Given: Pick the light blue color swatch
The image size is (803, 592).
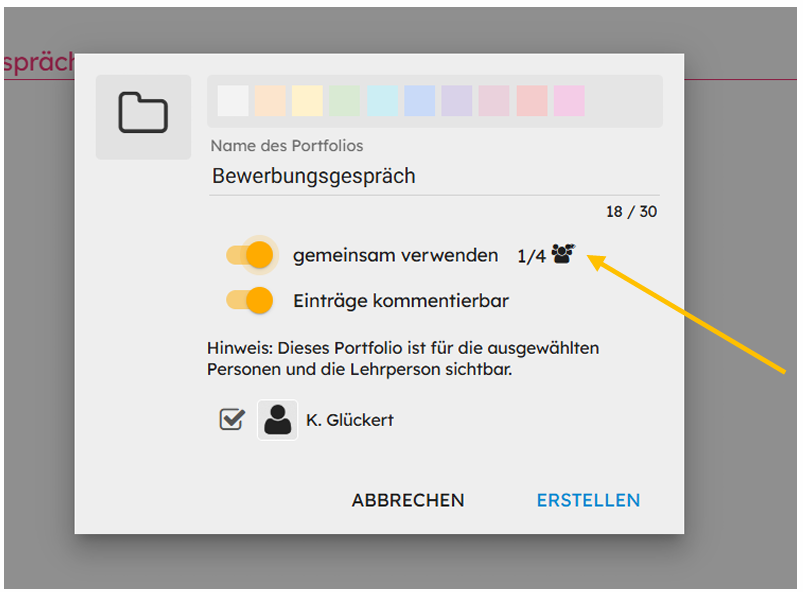Looking at the screenshot, I should tap(420, 101).
